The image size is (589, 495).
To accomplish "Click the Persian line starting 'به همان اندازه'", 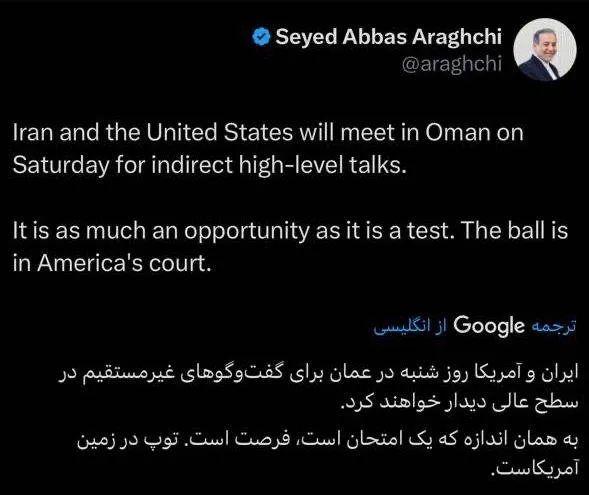I will 328,440.
